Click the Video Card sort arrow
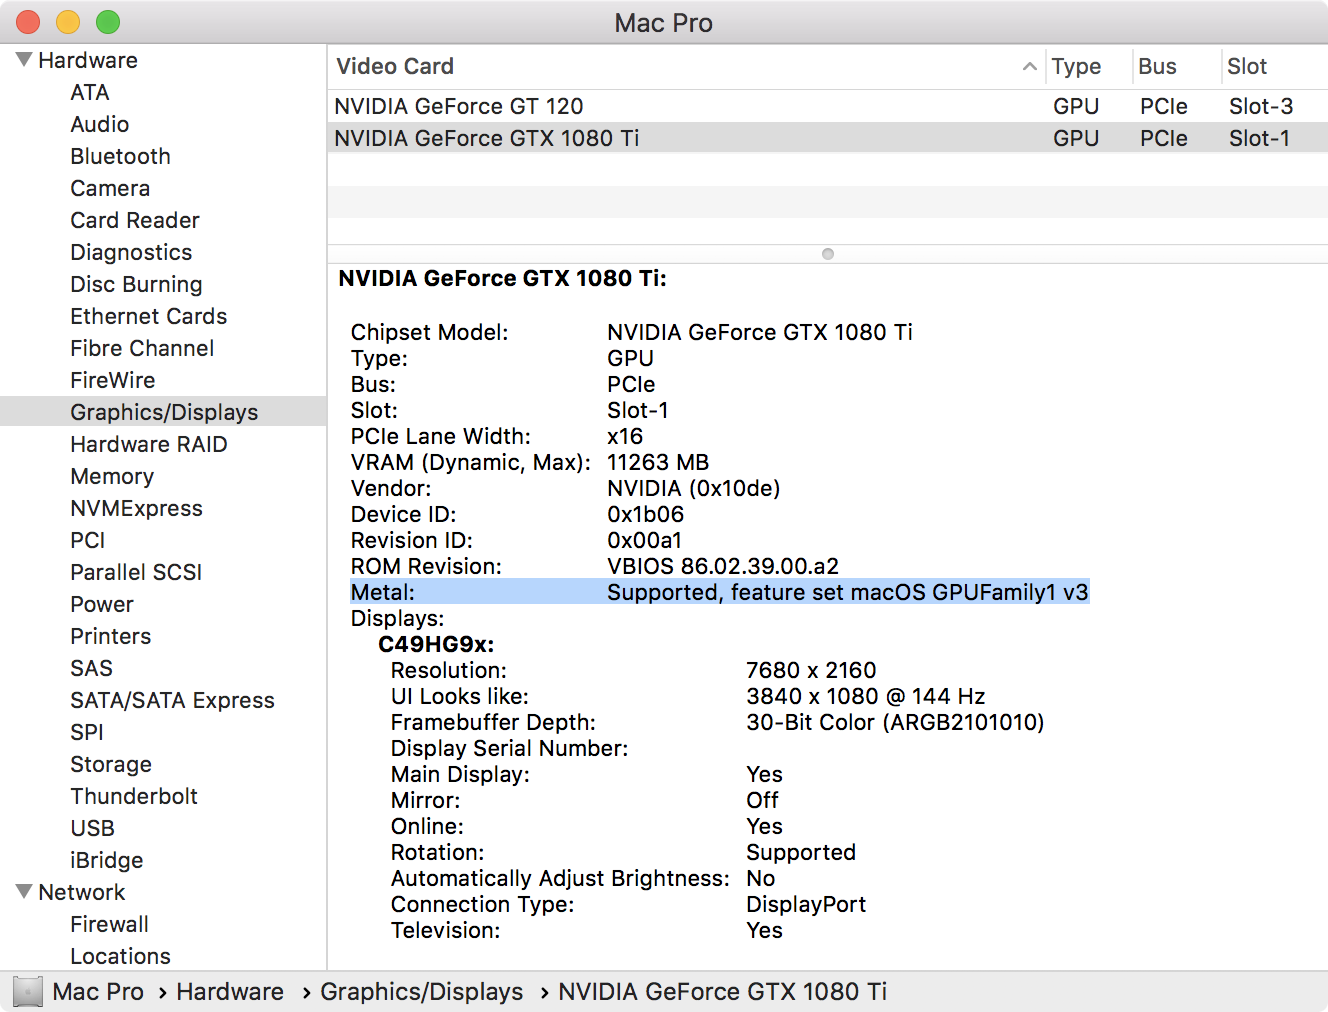This screenshot has width=1328, height=1012. pyautogui.click(x=1029, y=67)
